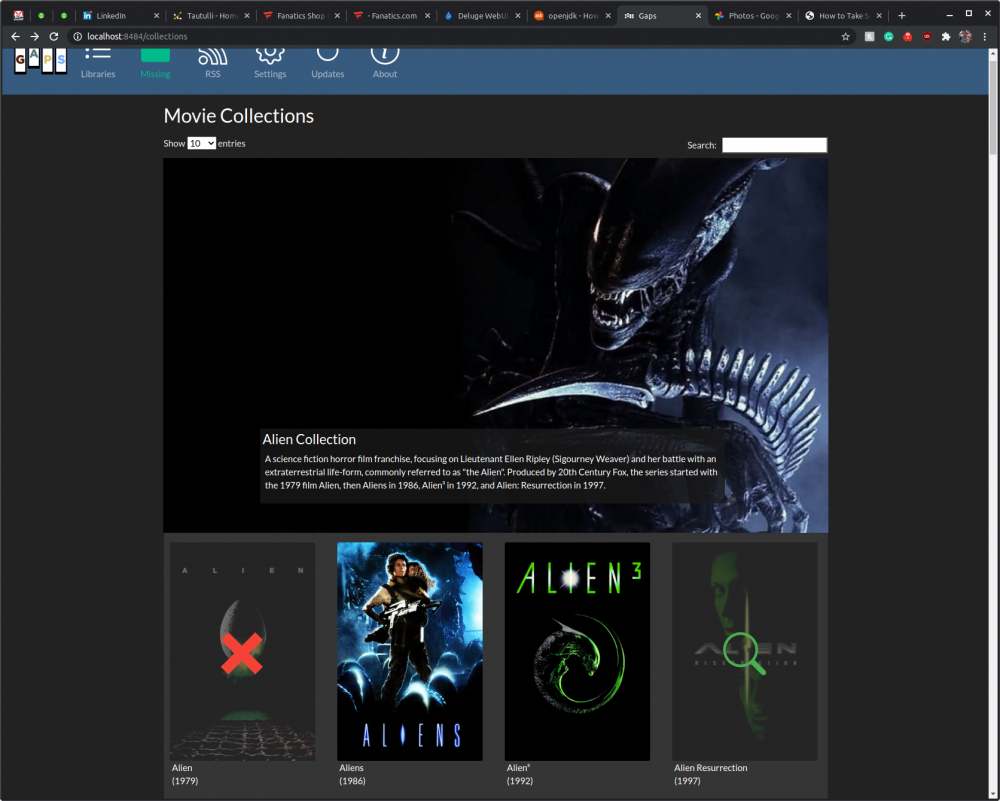
Task: Close the Tautulli tab
Action: coord(247,15)
